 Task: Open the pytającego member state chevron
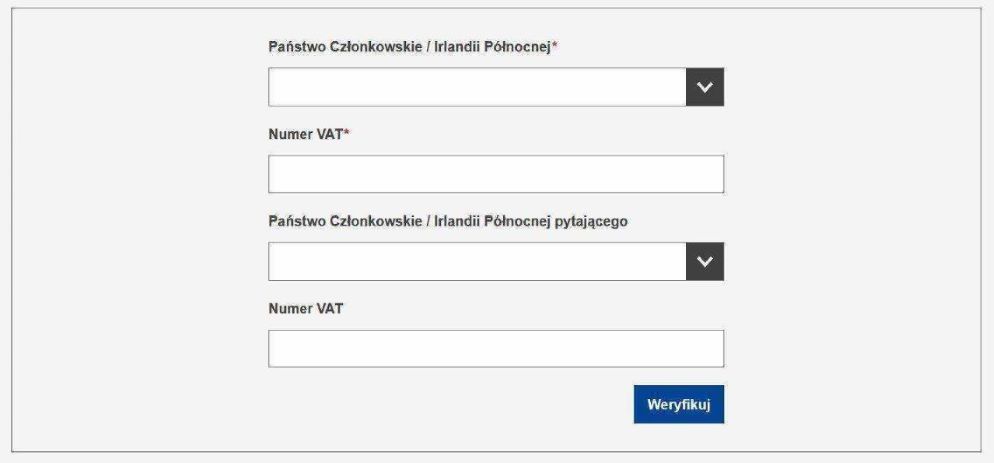click(704, 261)
